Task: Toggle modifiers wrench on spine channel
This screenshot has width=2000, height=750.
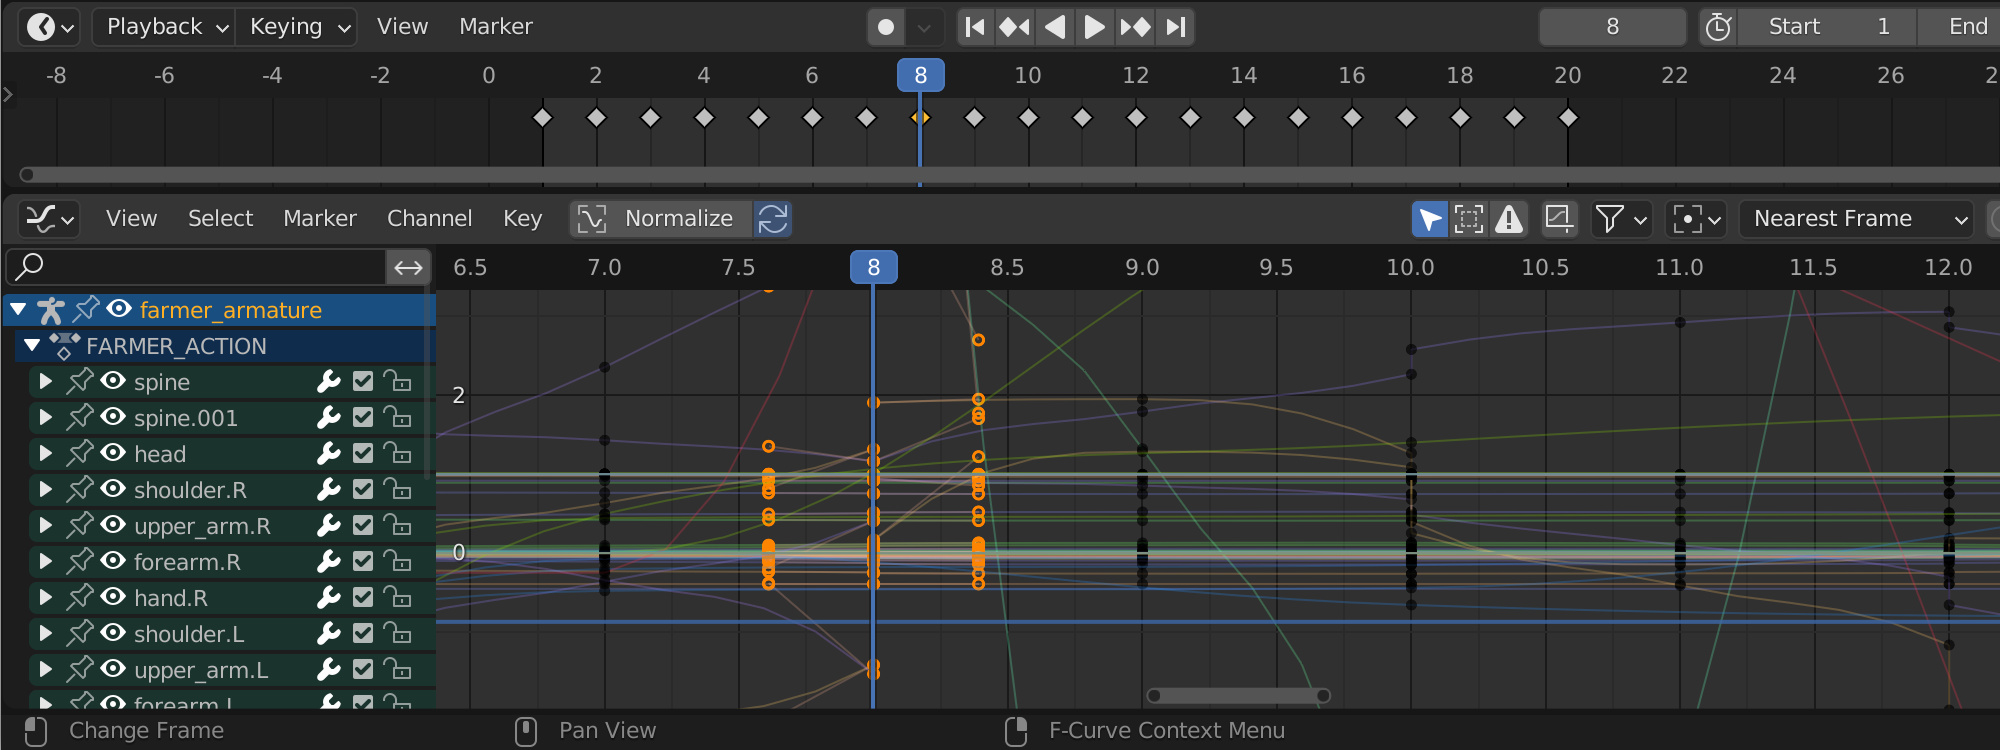Action: (x=329, y=382)
